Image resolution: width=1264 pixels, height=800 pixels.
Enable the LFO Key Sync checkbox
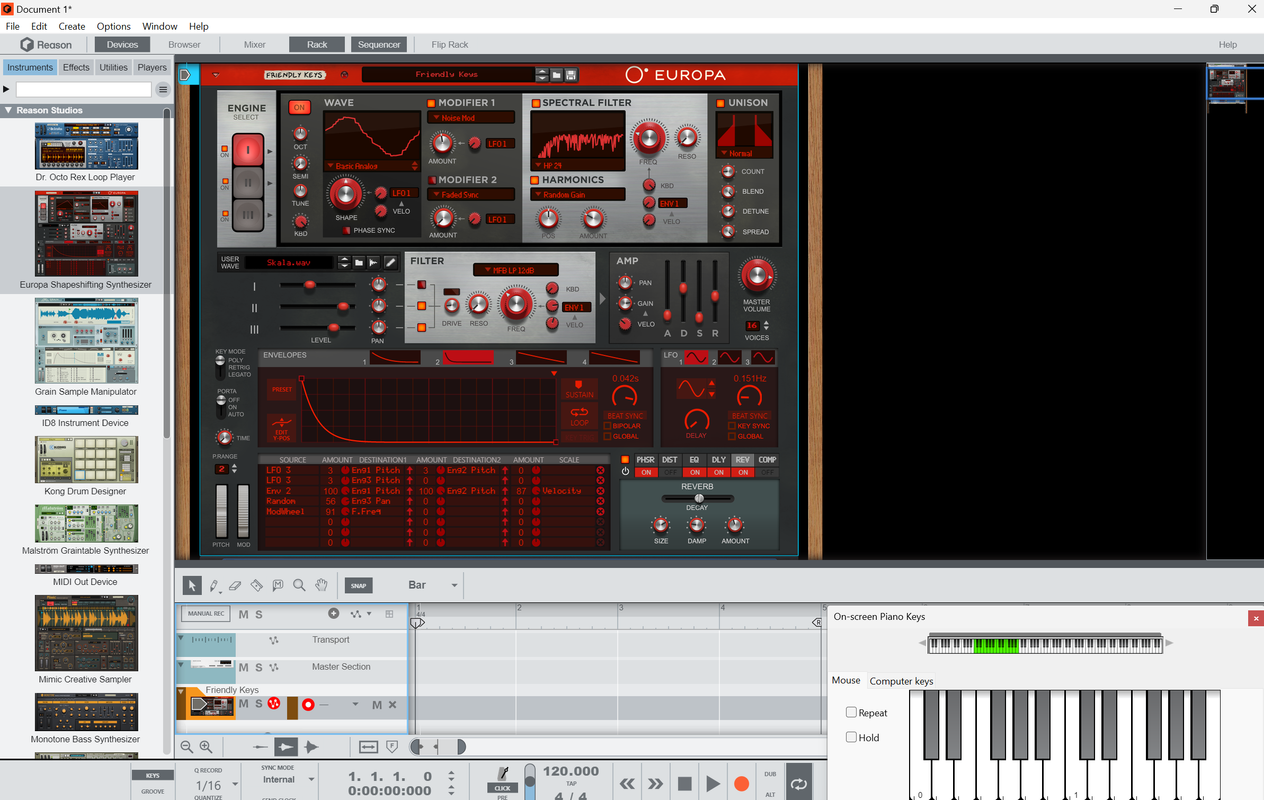tap(731, 426)
